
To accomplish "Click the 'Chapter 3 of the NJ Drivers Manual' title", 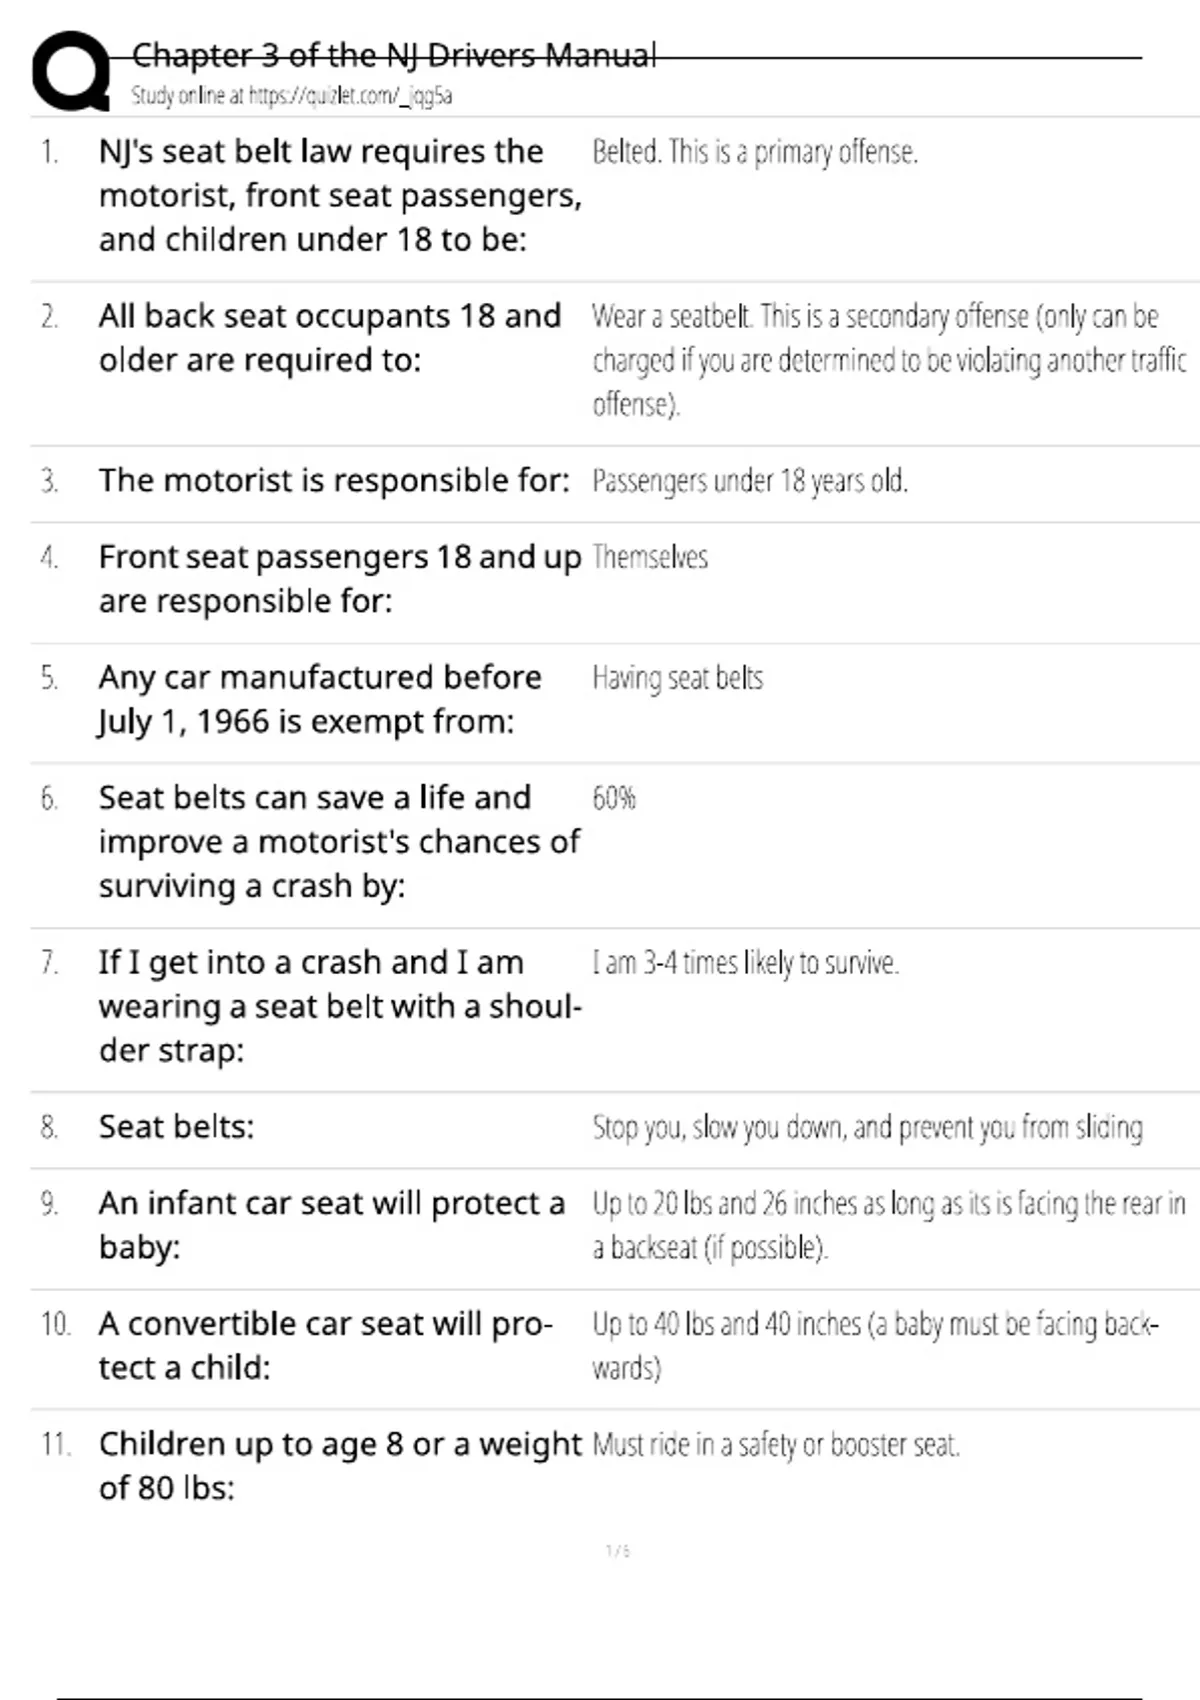I will coord(394,55).
